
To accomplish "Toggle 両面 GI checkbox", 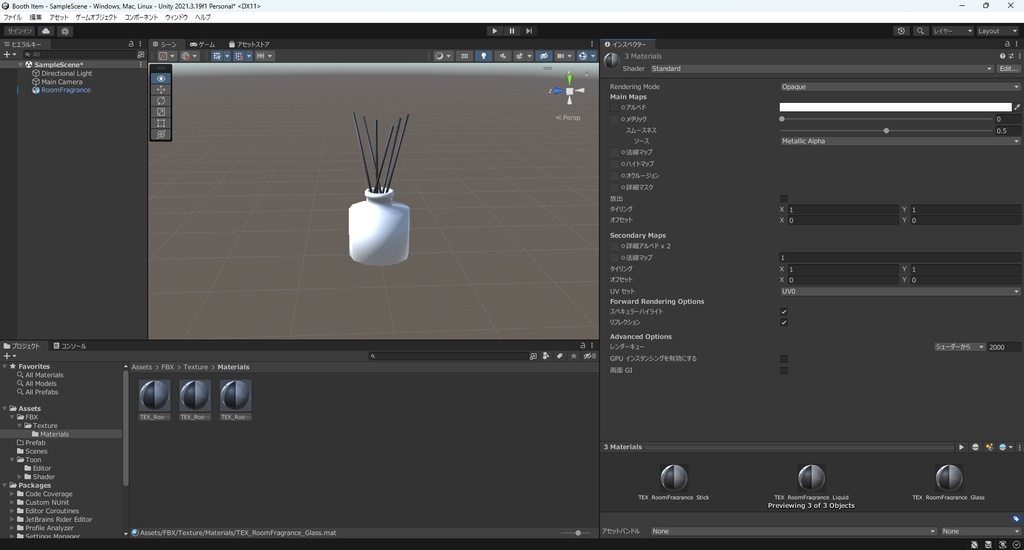I will (x=784, y=370).
